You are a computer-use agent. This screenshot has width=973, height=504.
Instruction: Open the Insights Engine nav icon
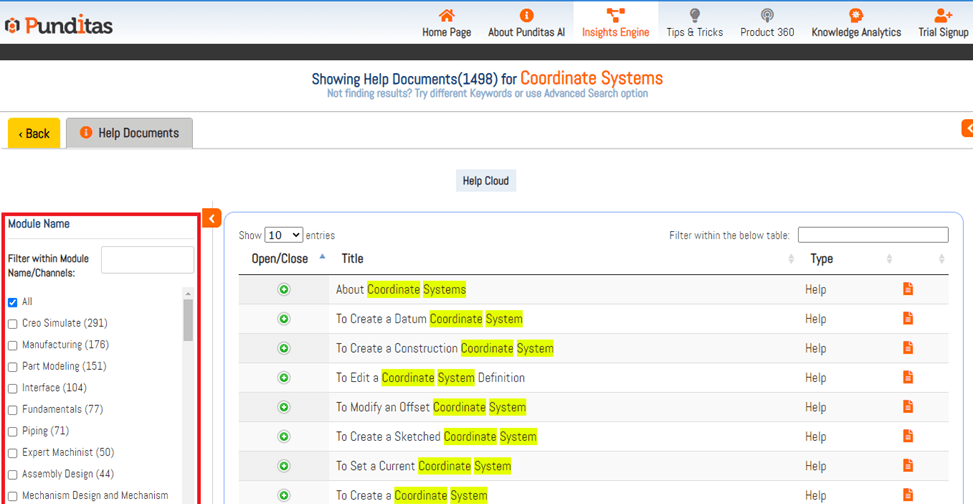615,16
